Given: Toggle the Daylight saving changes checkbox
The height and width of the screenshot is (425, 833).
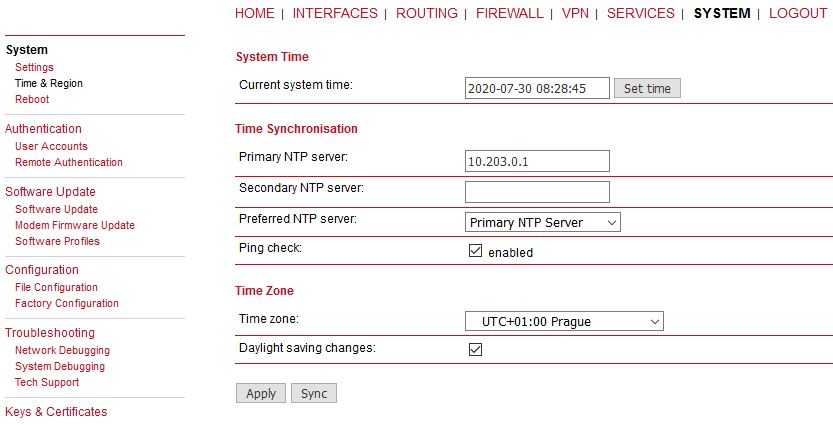Looking at the screenshot, I should [x=476, y=349].
